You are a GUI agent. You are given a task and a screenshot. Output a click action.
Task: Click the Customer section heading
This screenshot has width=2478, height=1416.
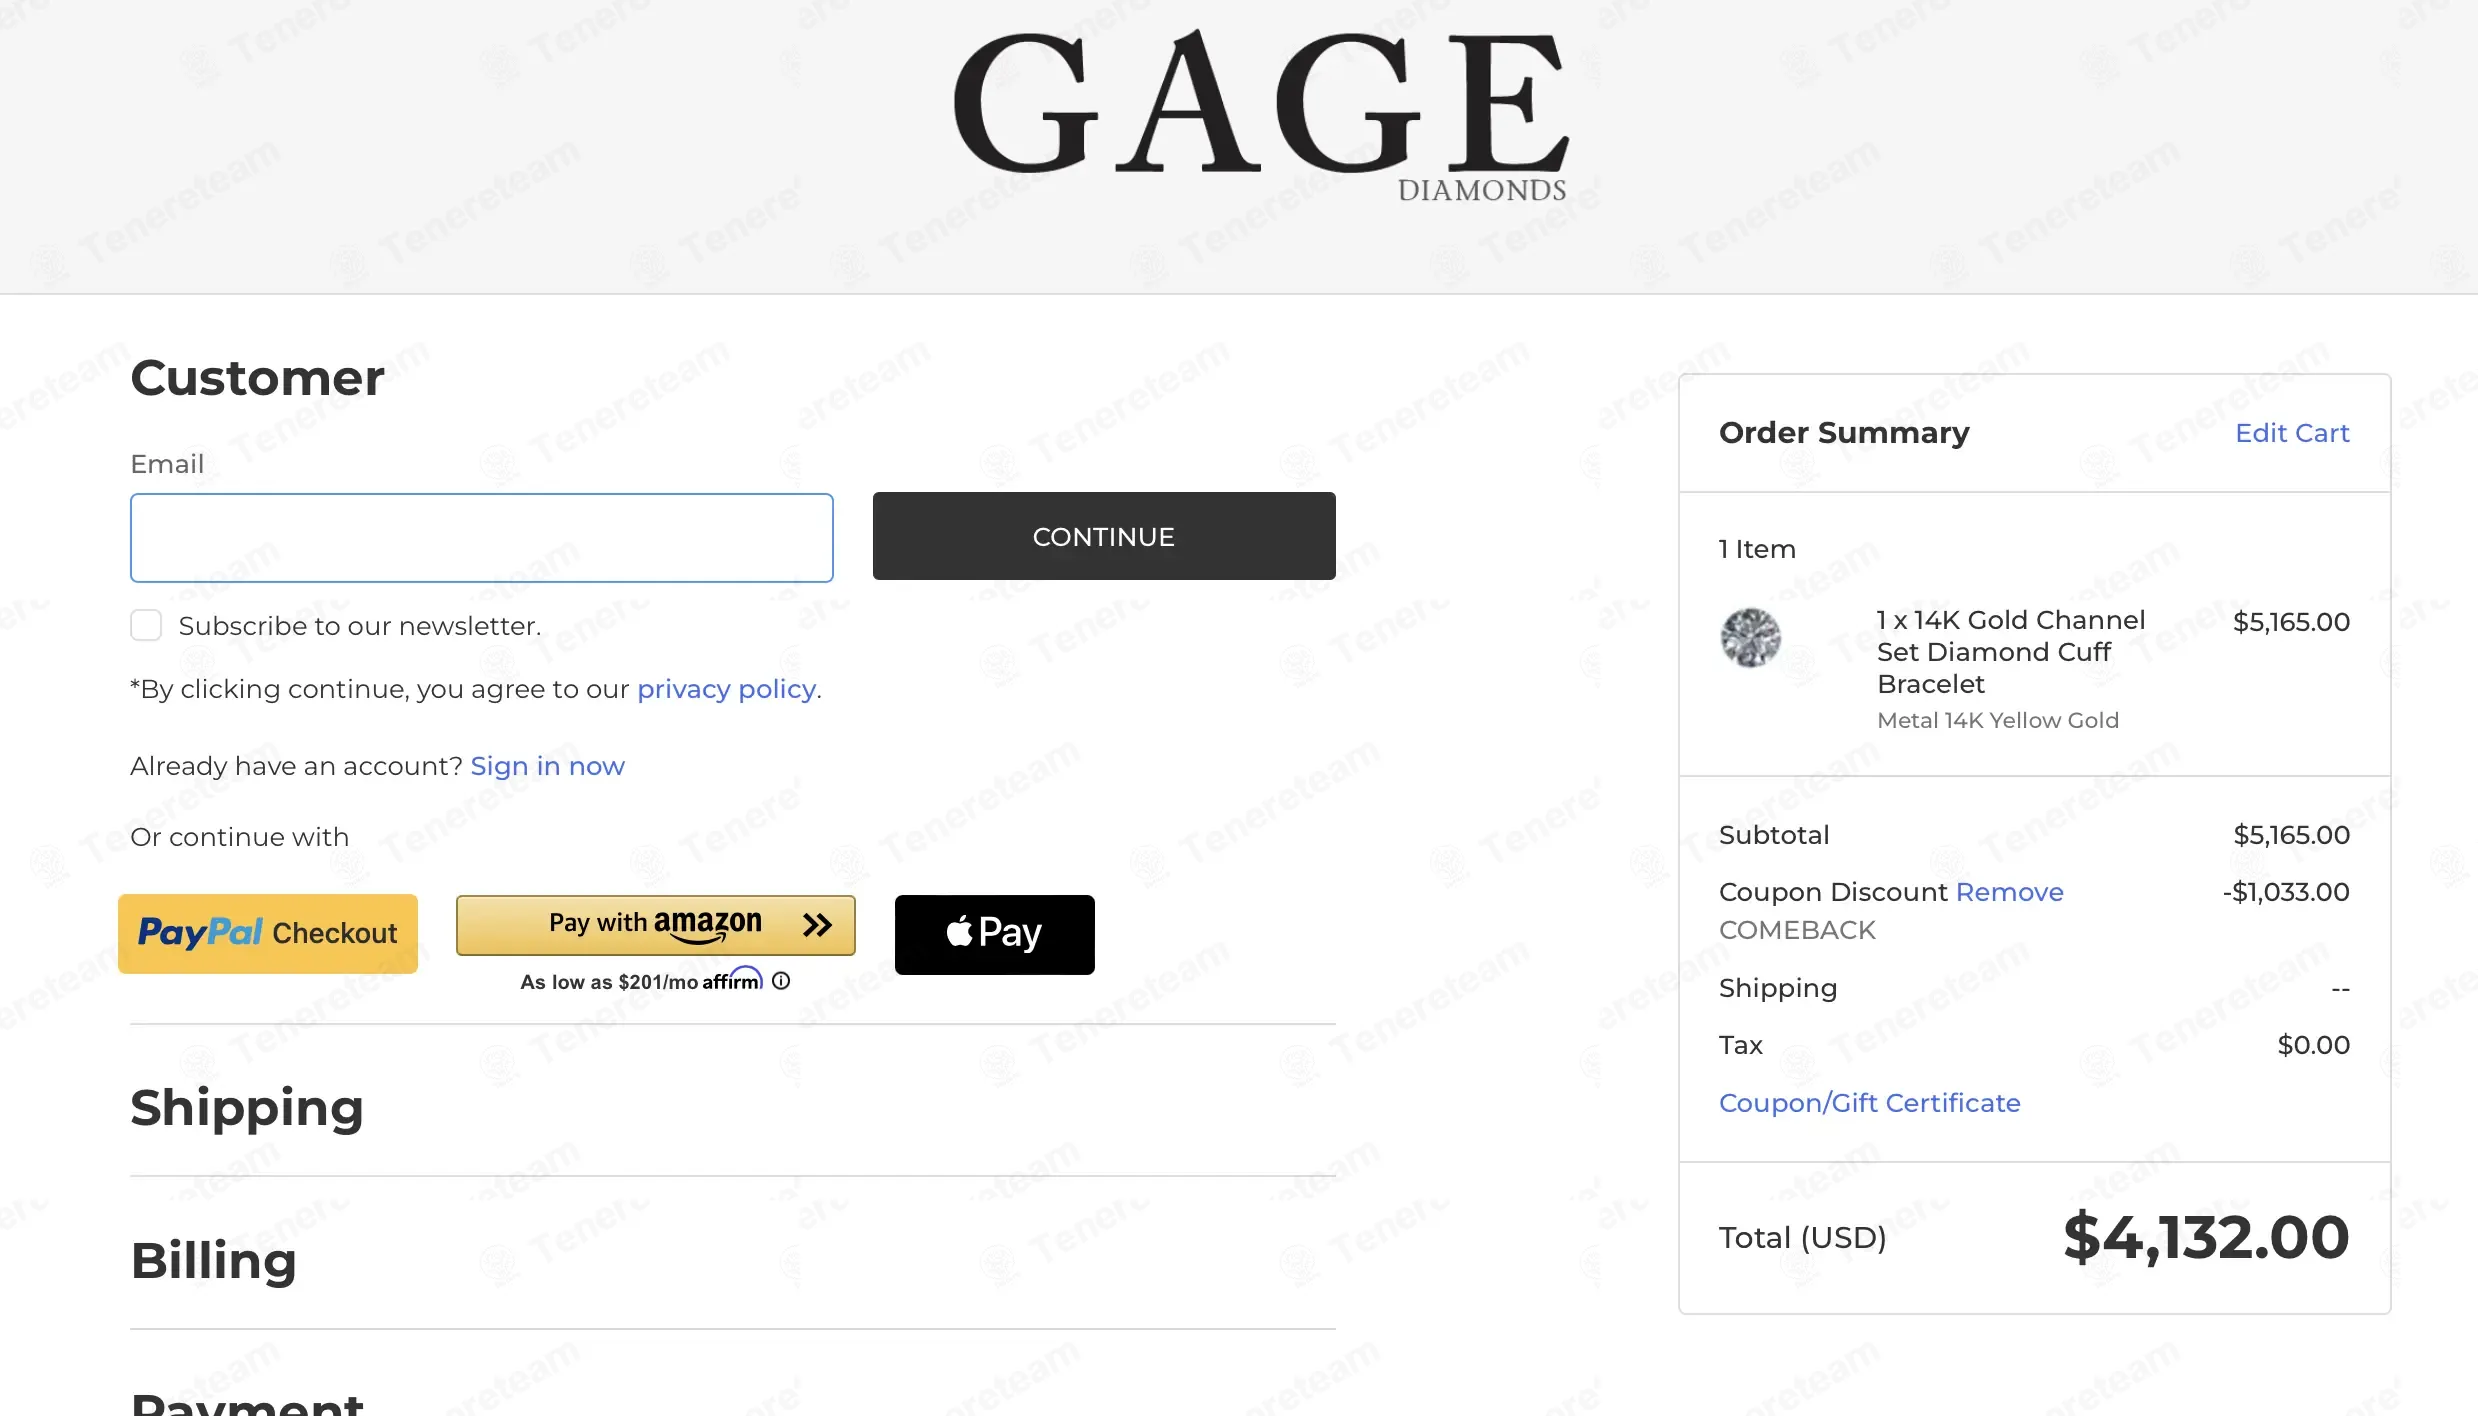coord(257,378)
